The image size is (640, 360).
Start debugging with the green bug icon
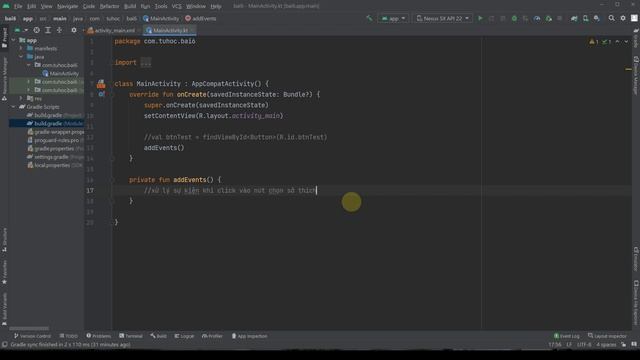click(514, 18)
